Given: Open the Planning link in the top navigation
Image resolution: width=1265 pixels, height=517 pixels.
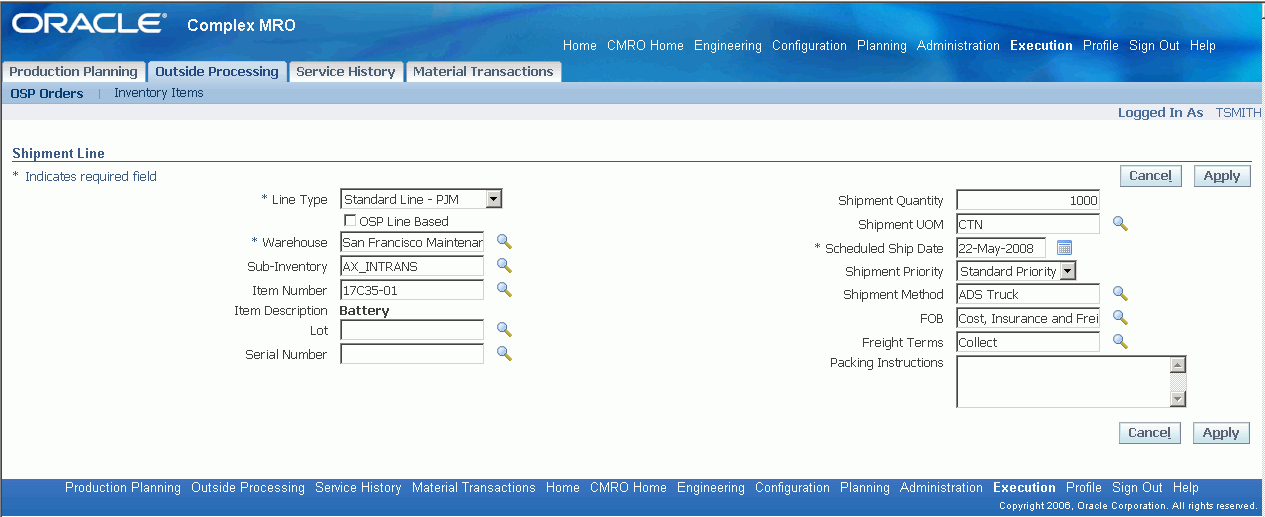Looking at the screenshot, I should pyautogui.click(x=882, y=45).
